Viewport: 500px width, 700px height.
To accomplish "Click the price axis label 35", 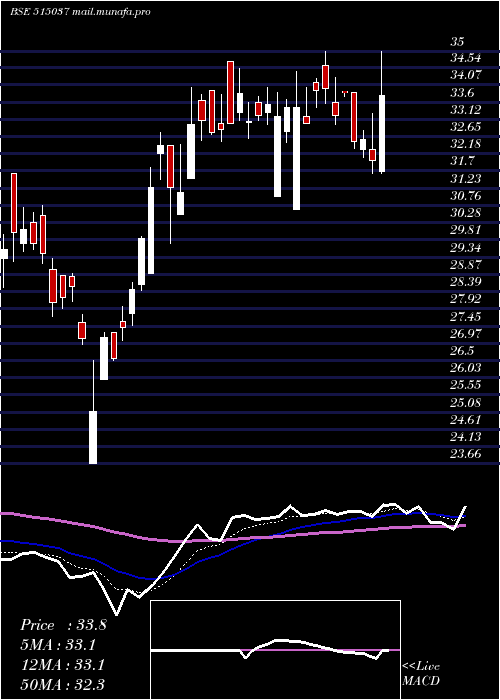I will (x=457, y=42).
